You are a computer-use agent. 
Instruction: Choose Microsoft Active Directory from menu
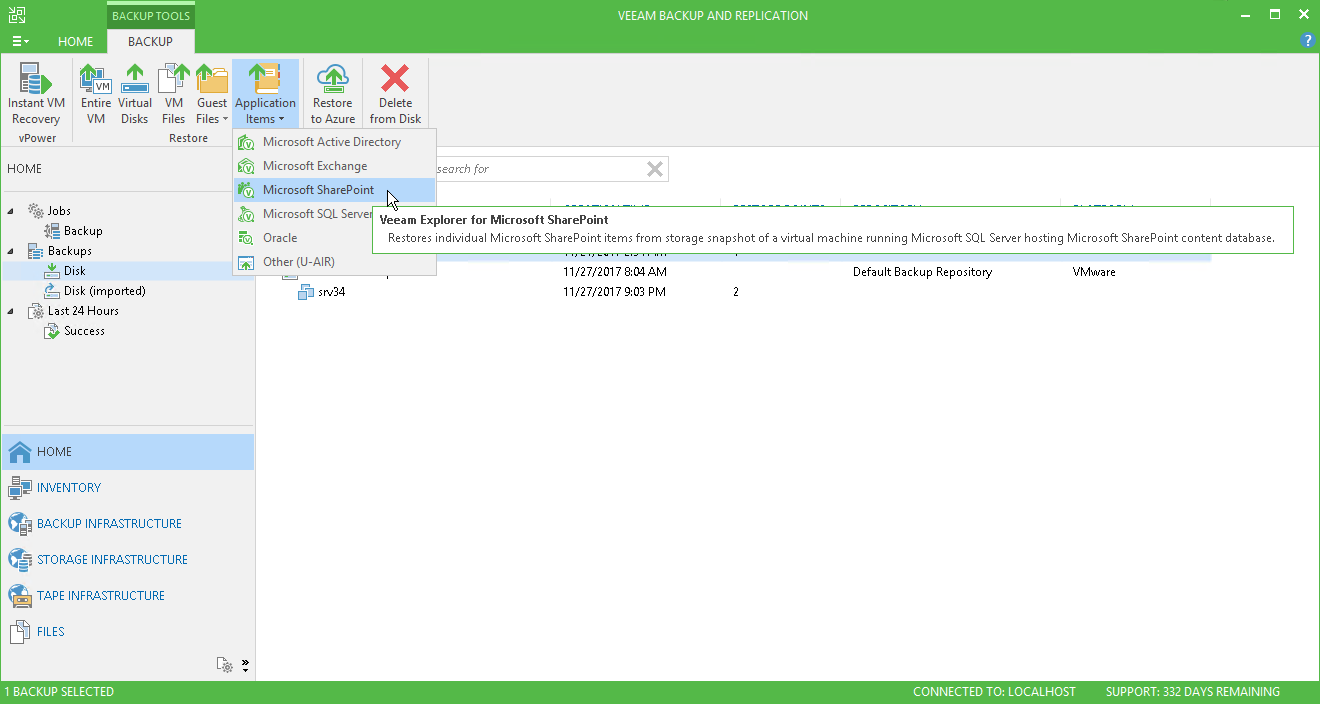(x=334, y=142)
